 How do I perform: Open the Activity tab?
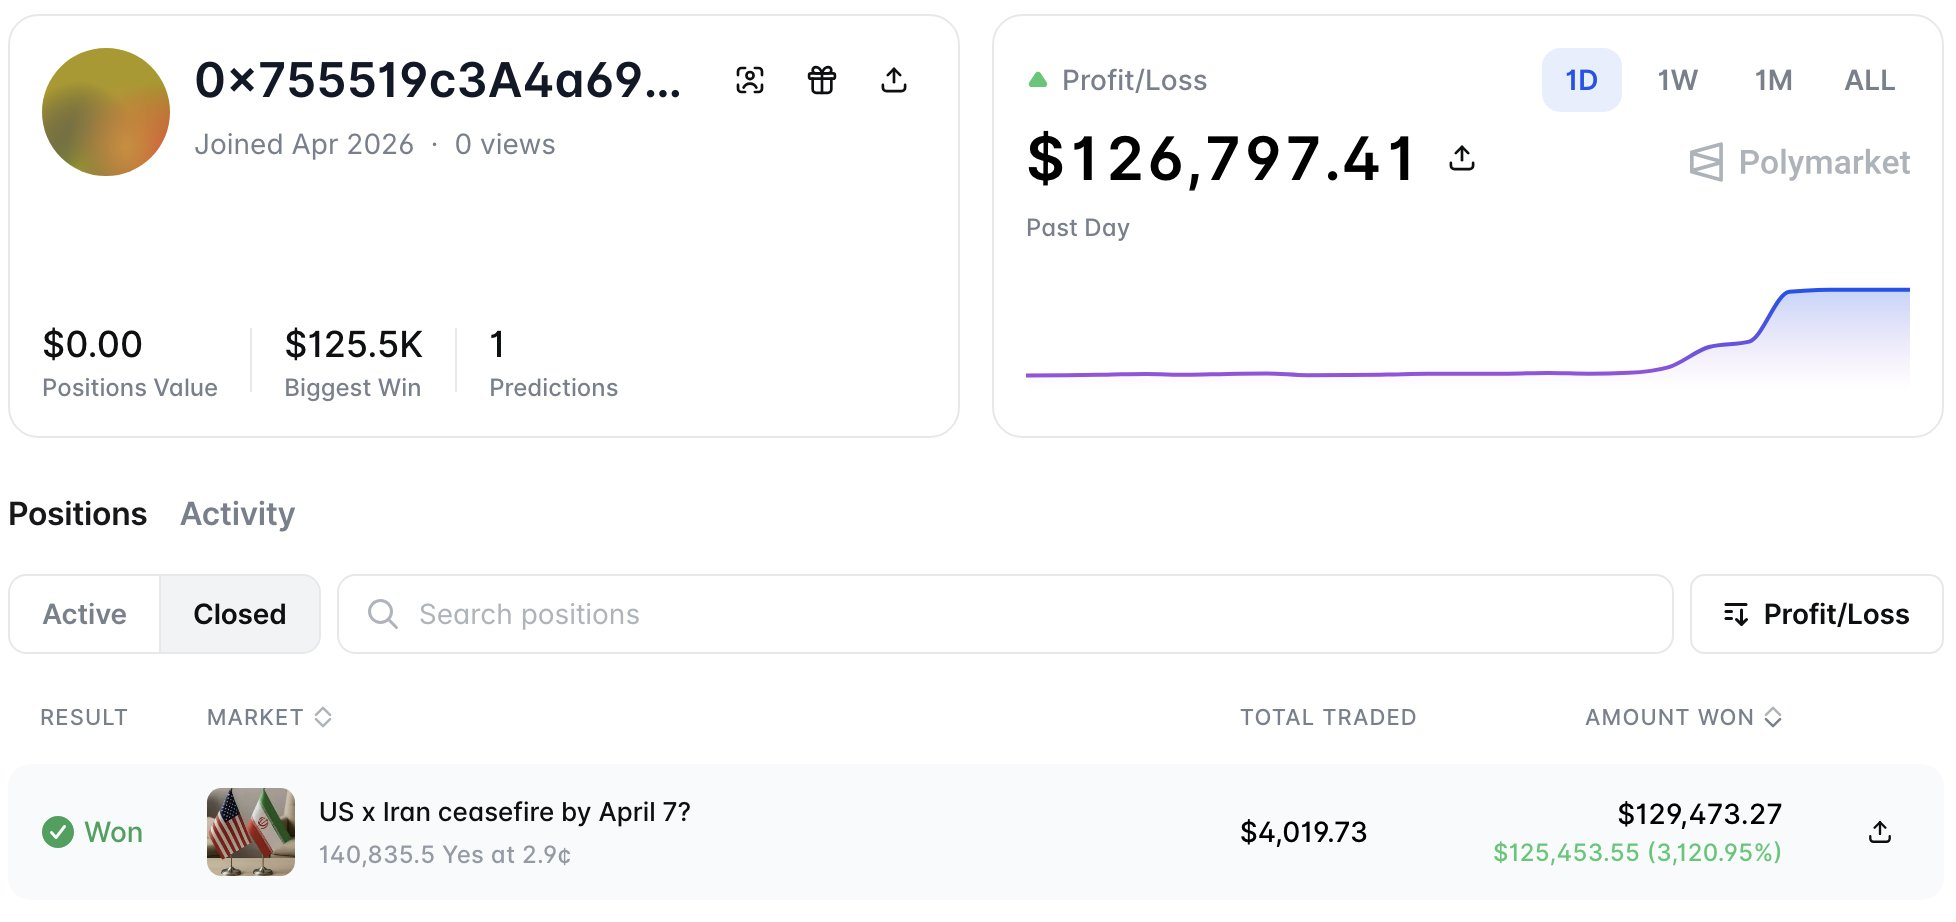237,514
